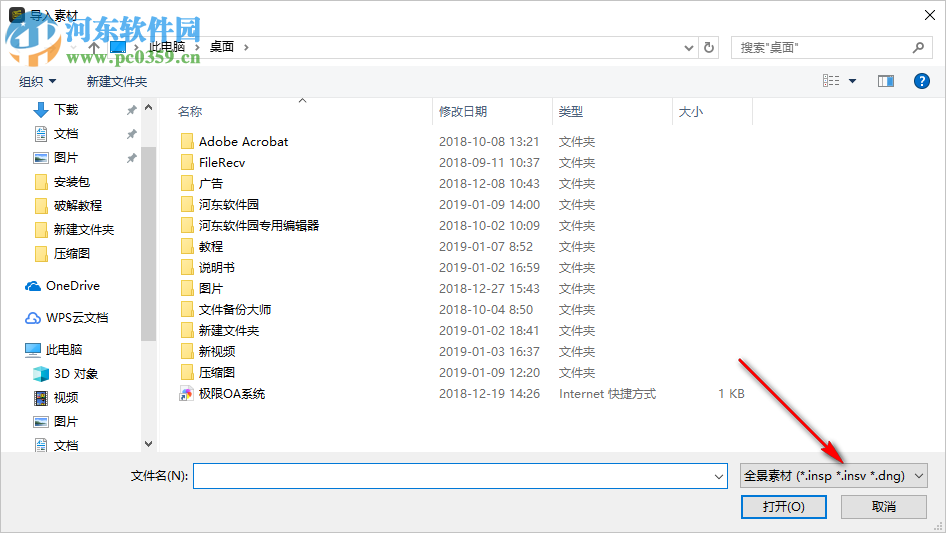The height and width of the screenshot is (533, 946).
Task: Open the 组织 dropdown menu
Action: [x=37, y=81]
